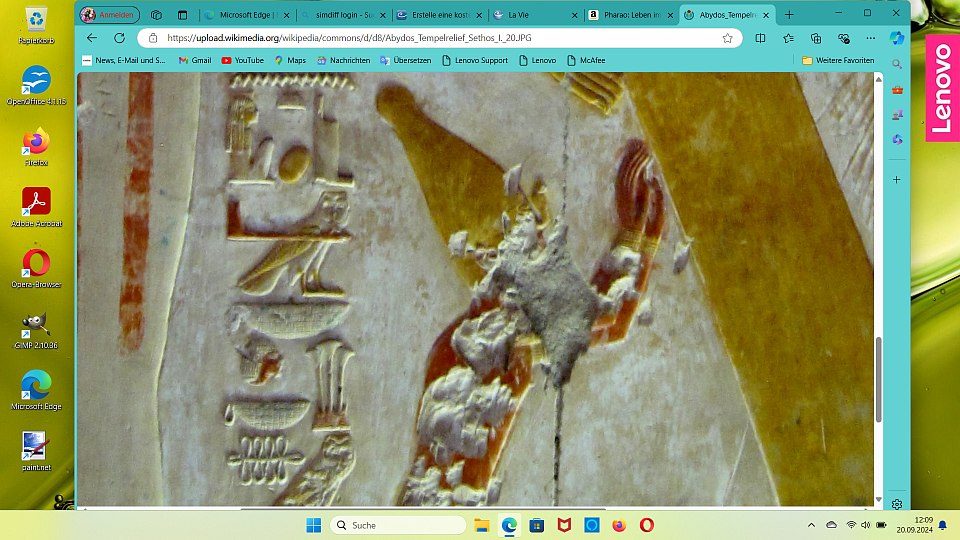The image size is (960, 540).
Task: Open the Gmail bookmark
Action: (195, 60)
